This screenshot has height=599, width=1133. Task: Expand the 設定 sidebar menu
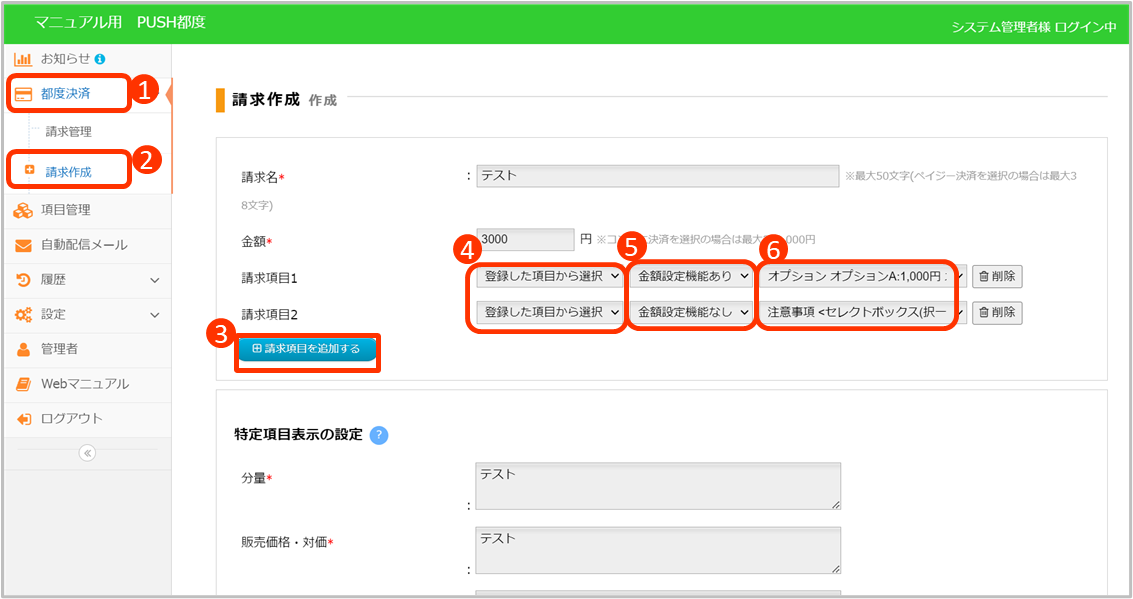[154, 315]
